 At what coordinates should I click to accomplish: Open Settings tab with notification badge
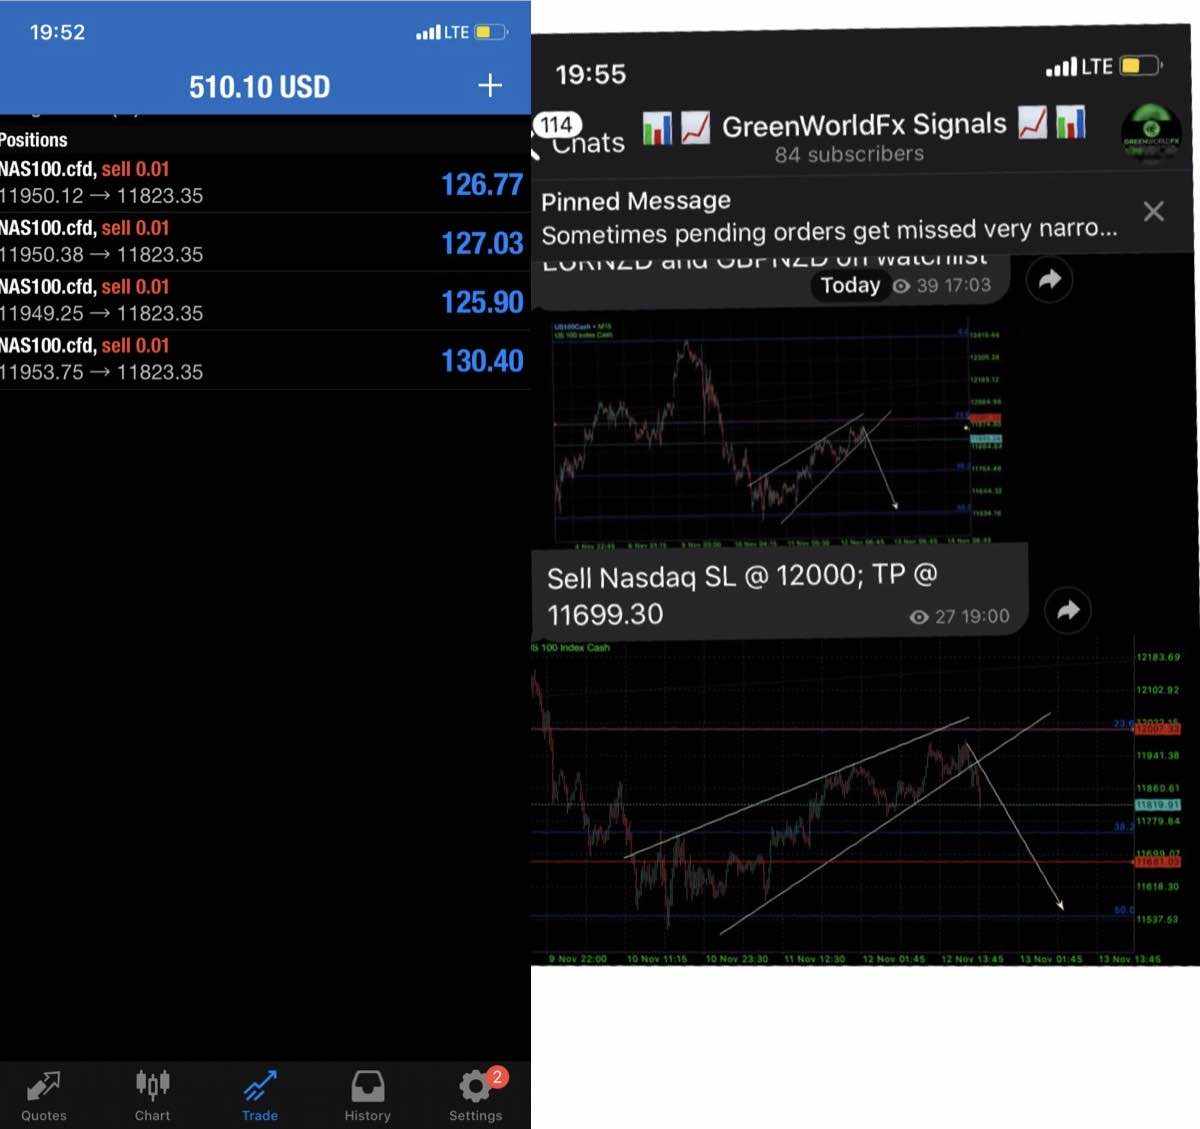click(x=477, y=1096)
